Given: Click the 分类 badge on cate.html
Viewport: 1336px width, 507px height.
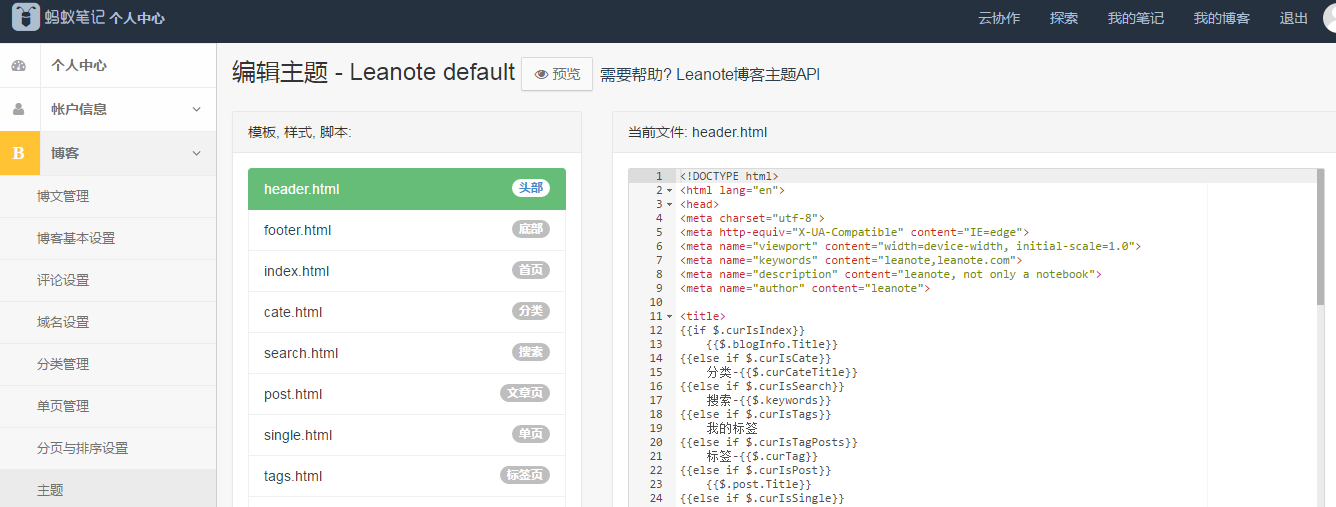Looking at the screenshot, I should (x=531, y=311).
